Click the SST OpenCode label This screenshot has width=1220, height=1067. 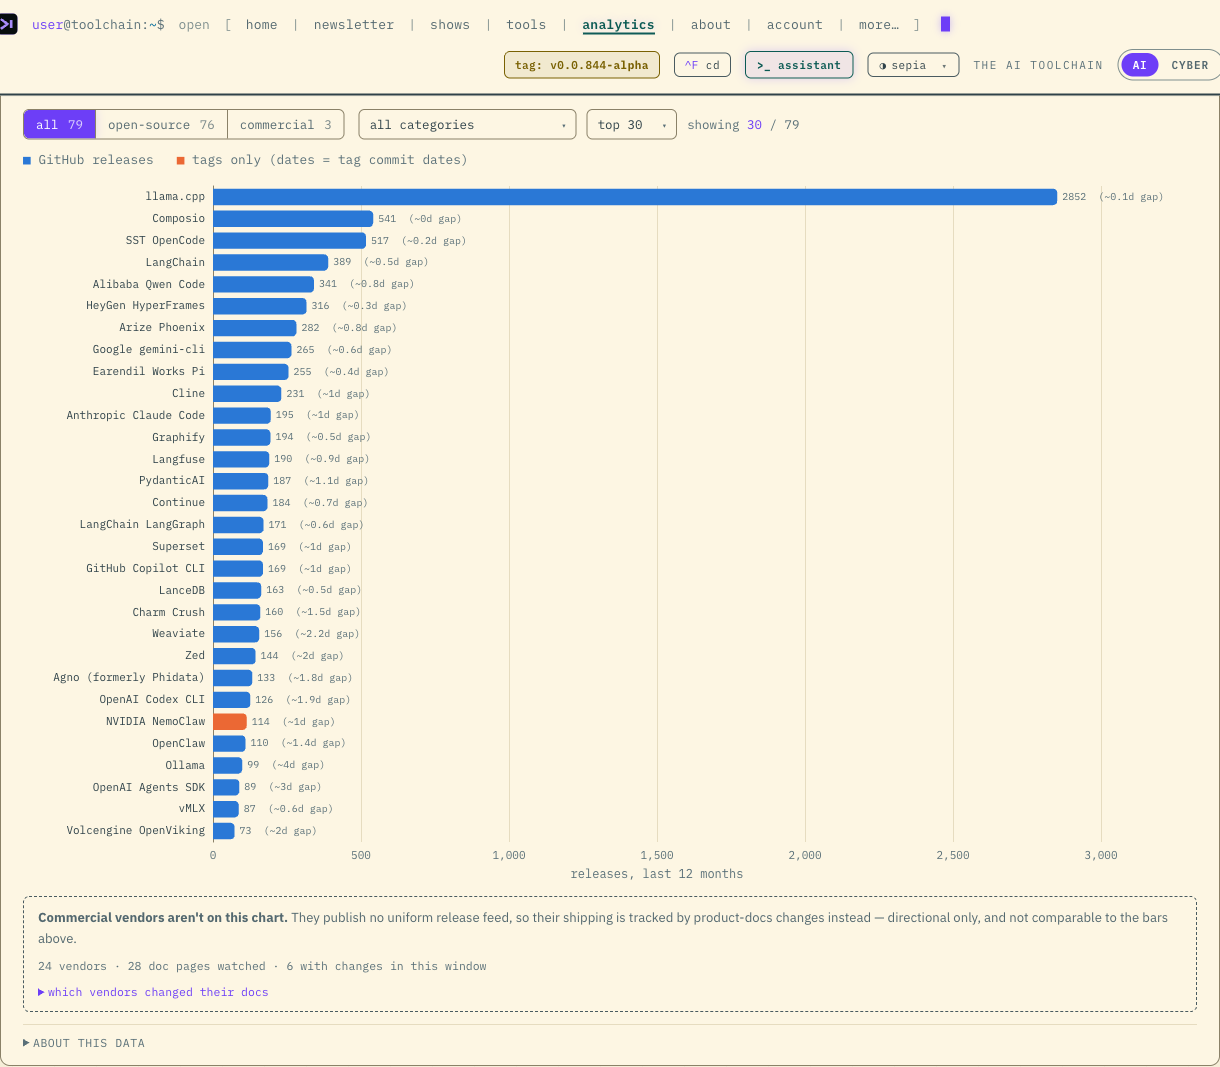165,241
